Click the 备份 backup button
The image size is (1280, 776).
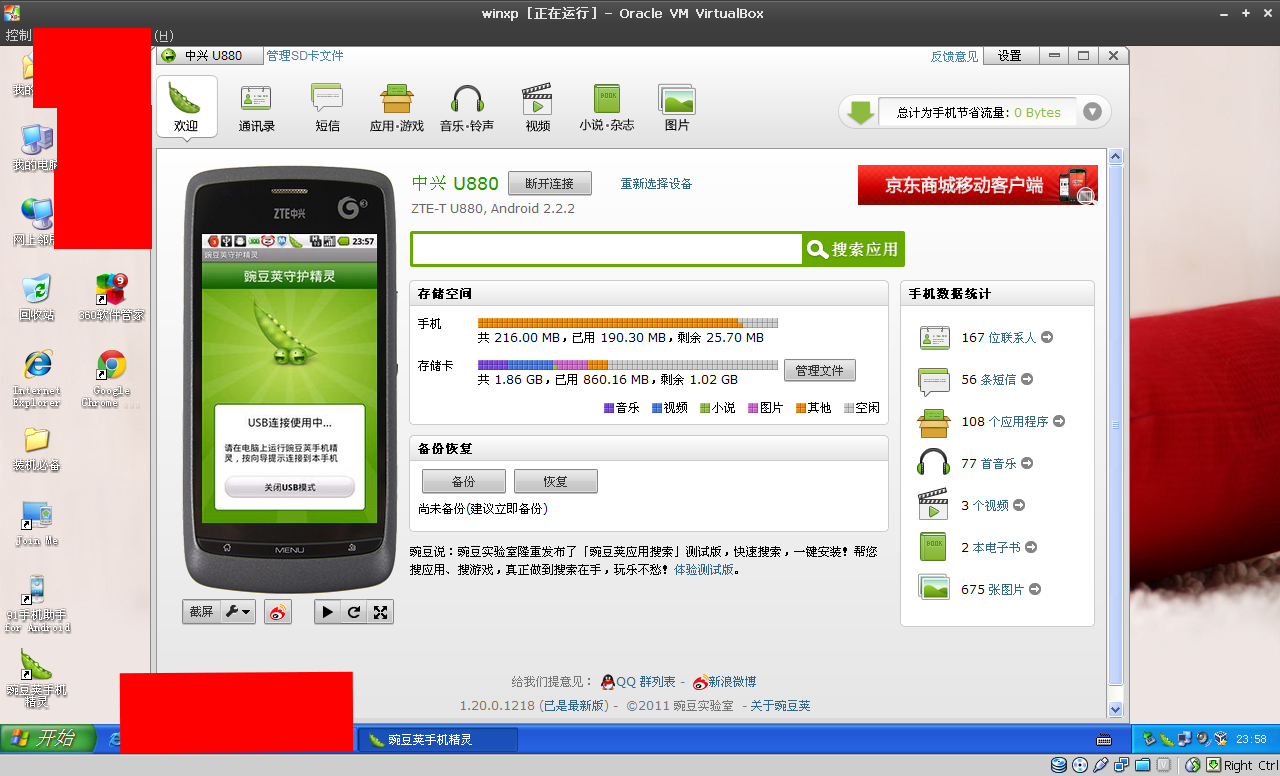[x=464, y=481]
